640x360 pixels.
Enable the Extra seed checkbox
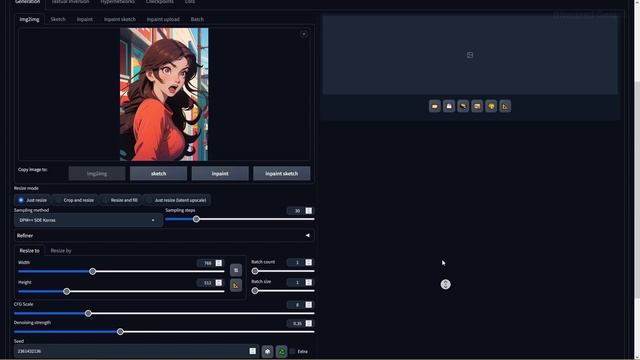click(x=292, y=351)
